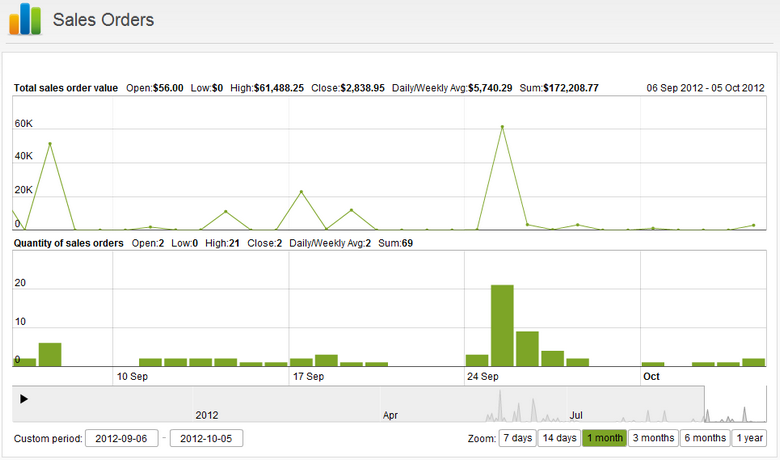Click the date range 06 Sep 2012 - 05 Oct 2012
Image resolution: width=780 pixels, height=460 pixels.
click(x=705, y=88)
